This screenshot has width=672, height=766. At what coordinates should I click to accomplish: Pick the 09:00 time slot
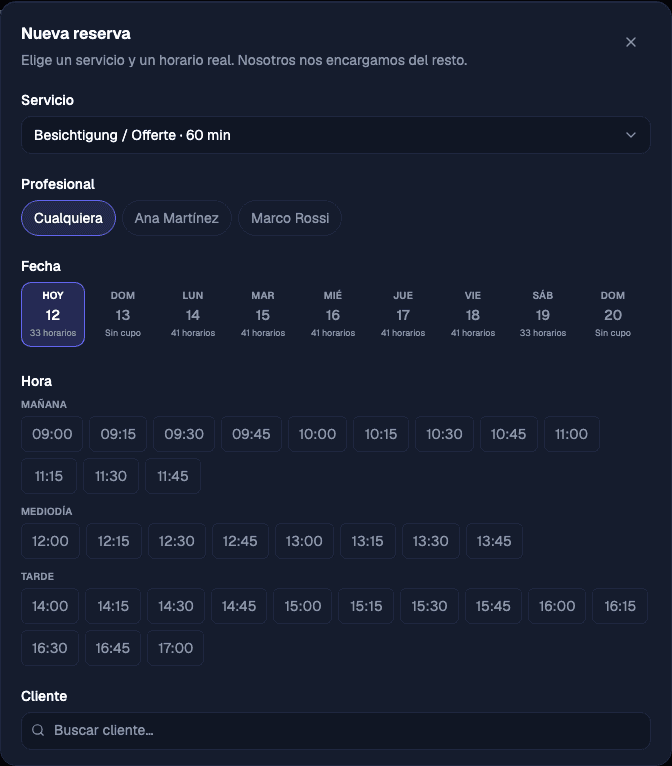tap(52, 434)
